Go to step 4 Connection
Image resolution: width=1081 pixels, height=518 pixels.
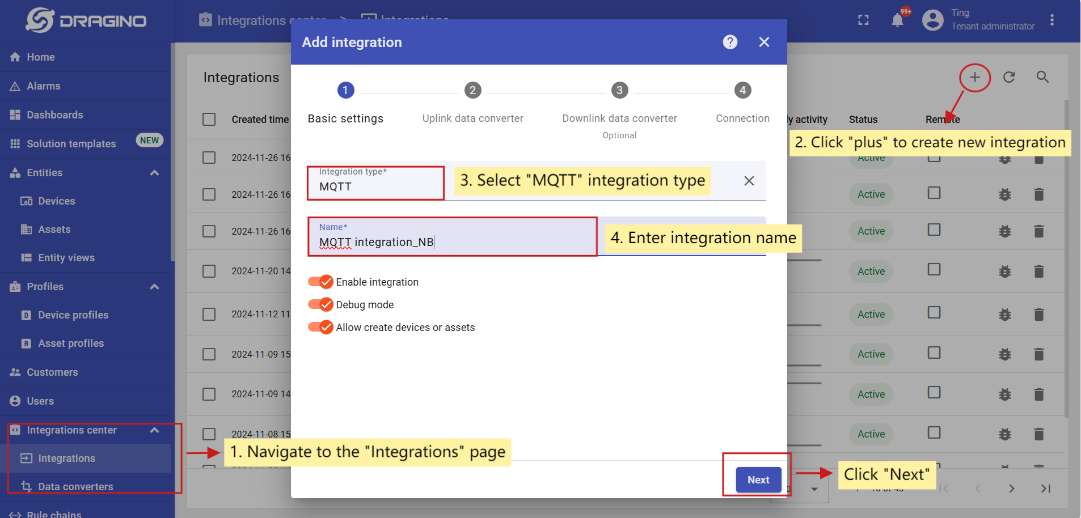tap(742, 104)
